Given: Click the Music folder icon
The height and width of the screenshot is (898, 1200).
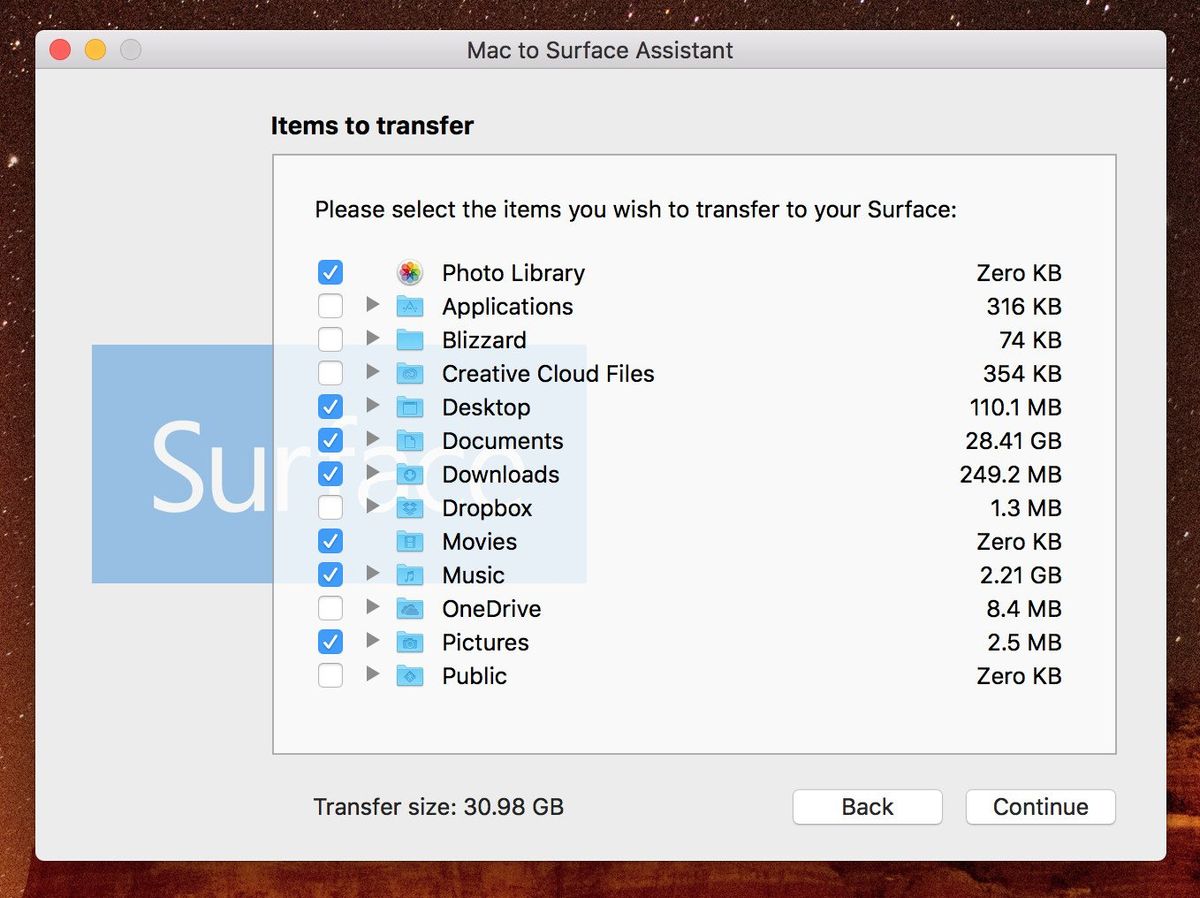Looking at the screenshot, I should click(410, 575).
